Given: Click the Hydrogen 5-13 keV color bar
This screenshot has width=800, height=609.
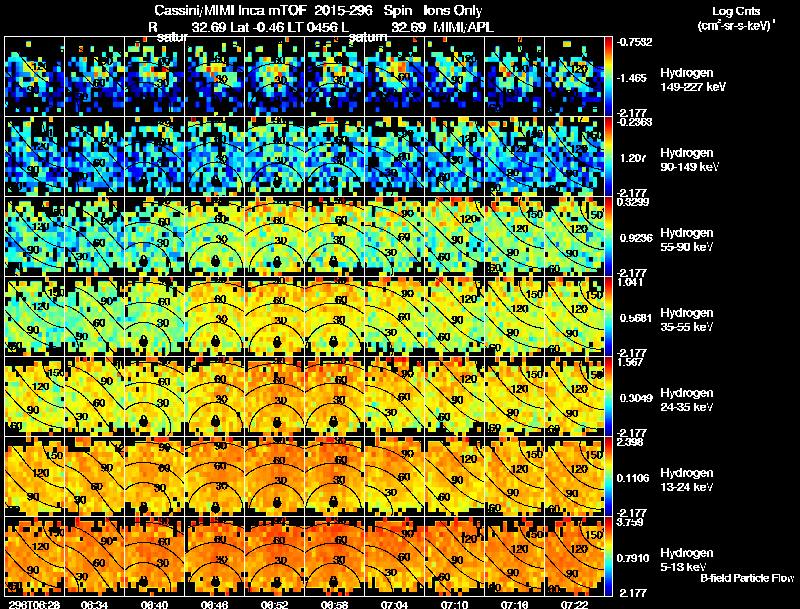Looking at the screenshot, I should coord(608,556).
